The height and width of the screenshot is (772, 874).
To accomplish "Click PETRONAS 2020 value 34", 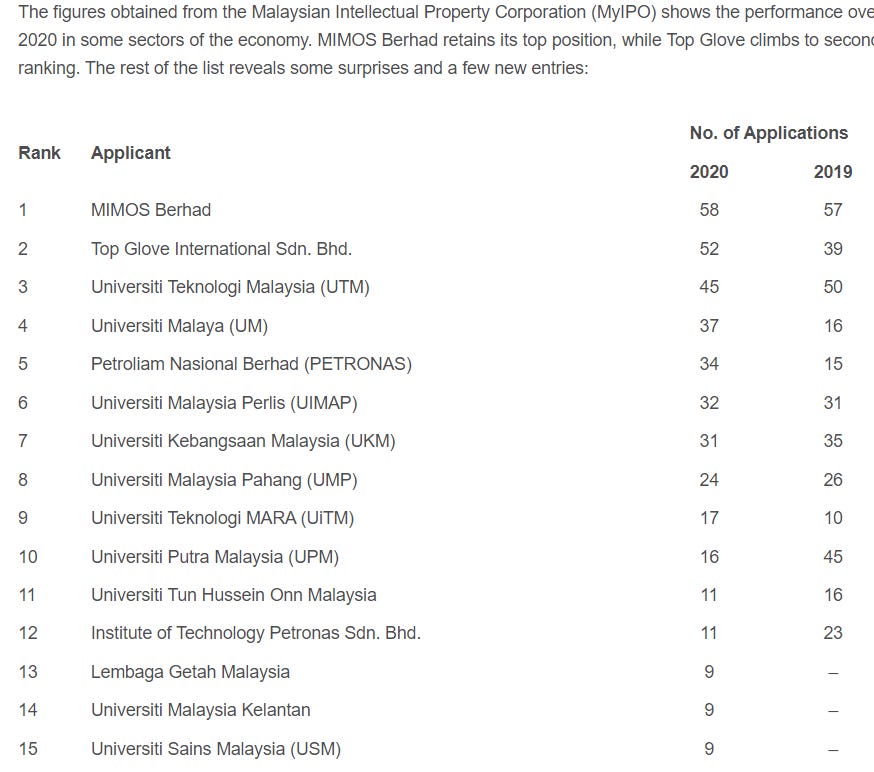I will [x=709, y=364].
